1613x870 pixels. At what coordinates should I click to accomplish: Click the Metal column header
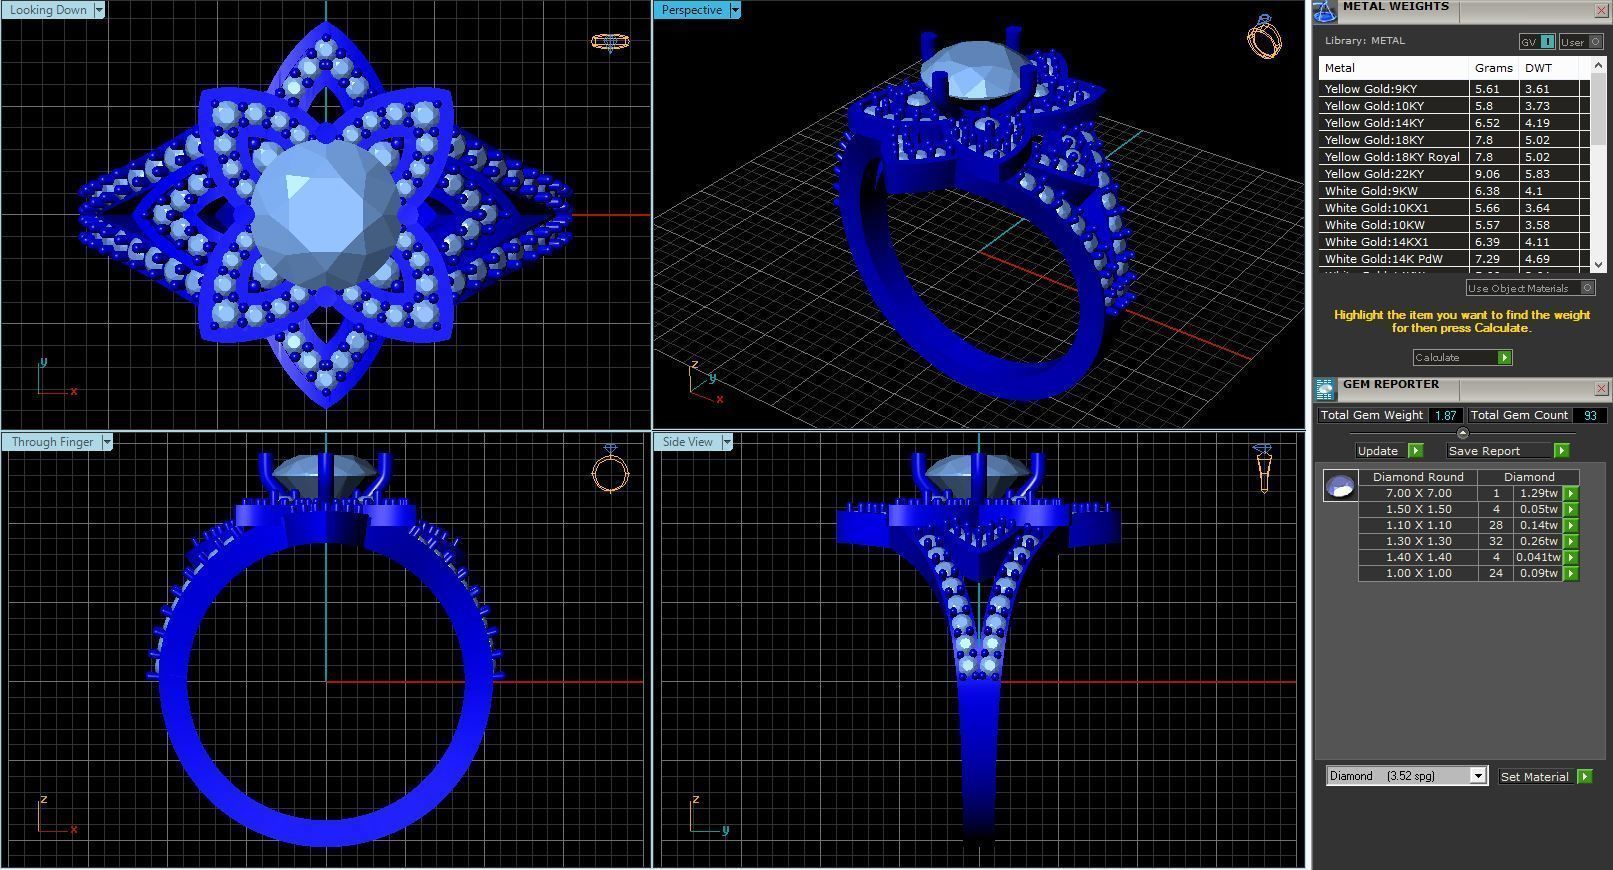[1394, 68]
